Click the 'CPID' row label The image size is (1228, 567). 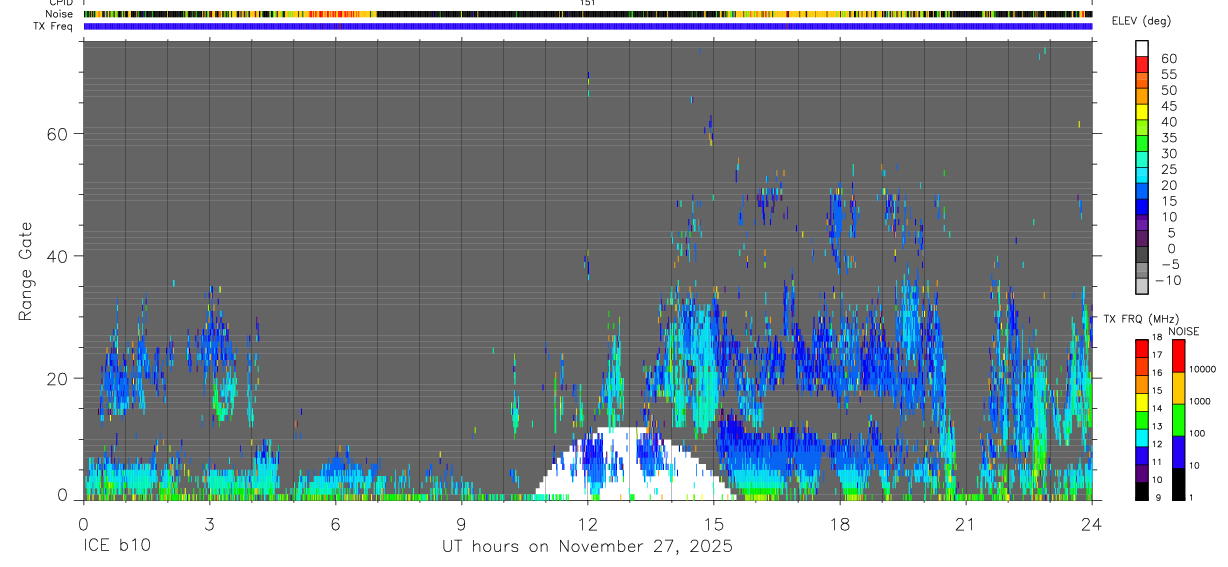click(60, 3)
